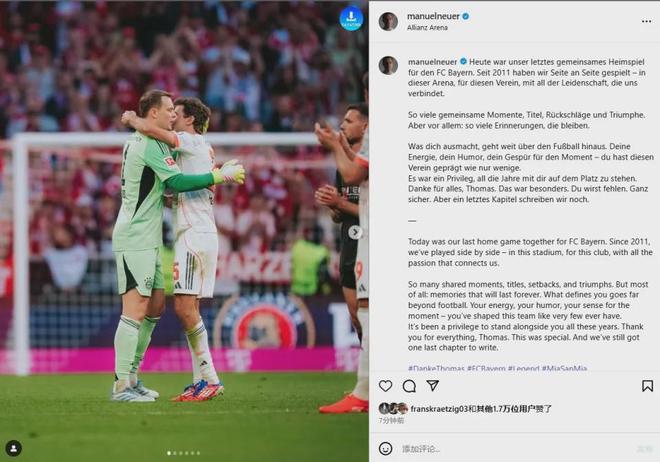Save post with the bookmark icon
This screenshot has width=660, height=462.
coord(647,386)
